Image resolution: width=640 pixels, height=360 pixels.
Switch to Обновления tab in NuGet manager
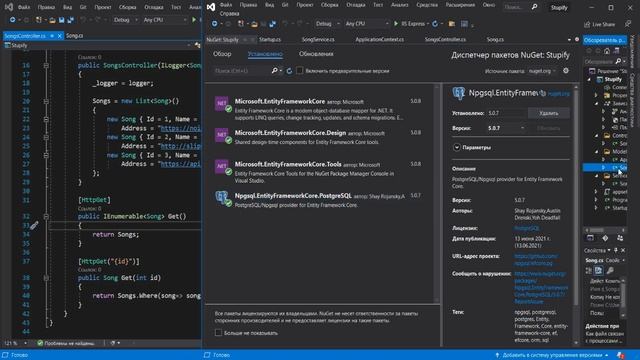point(316,54)
